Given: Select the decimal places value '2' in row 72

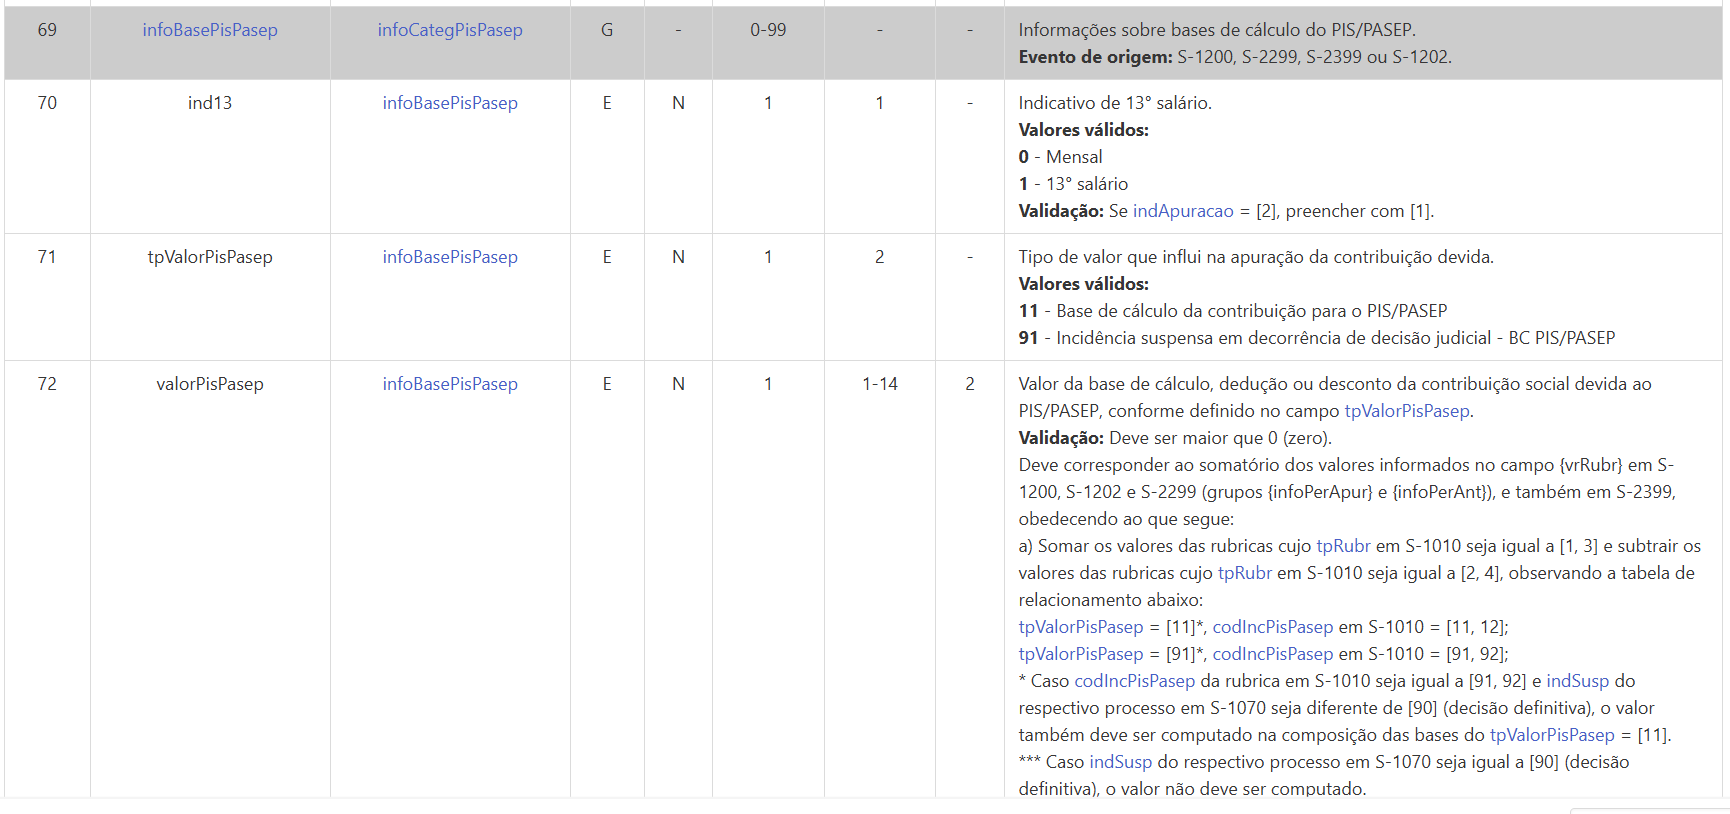Looking at the screenshot, I should 970,384.
